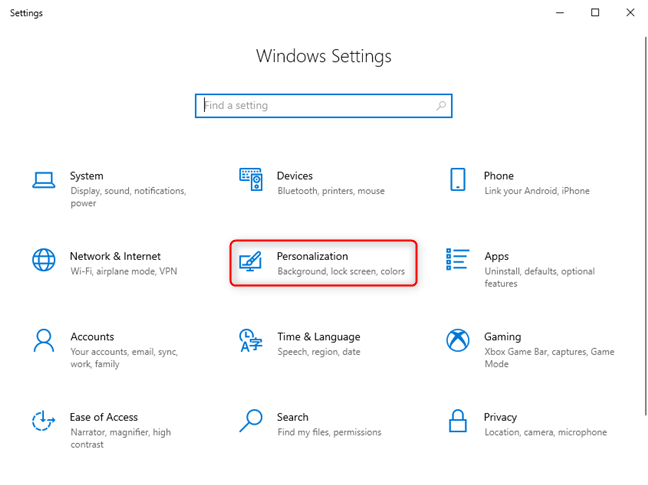Image resolution: width=648 pixels, height=485 pixels.
Task: Click "Link your Android, iPhone" text
Action: (x=537, y=191)
